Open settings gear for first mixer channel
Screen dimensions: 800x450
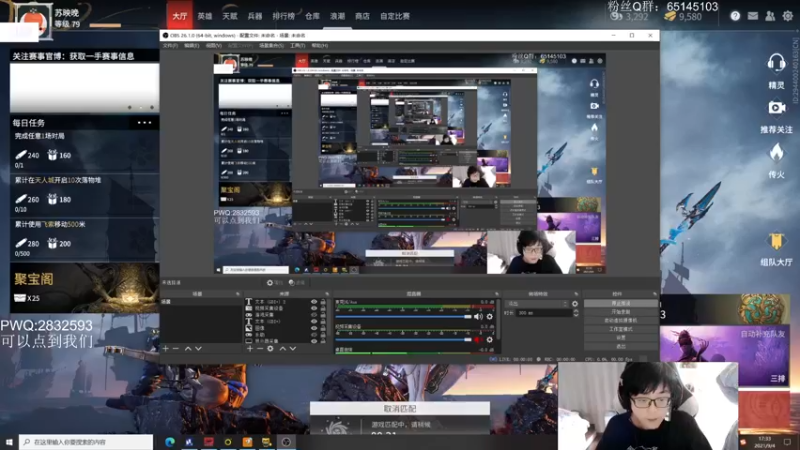click(489, 317)
